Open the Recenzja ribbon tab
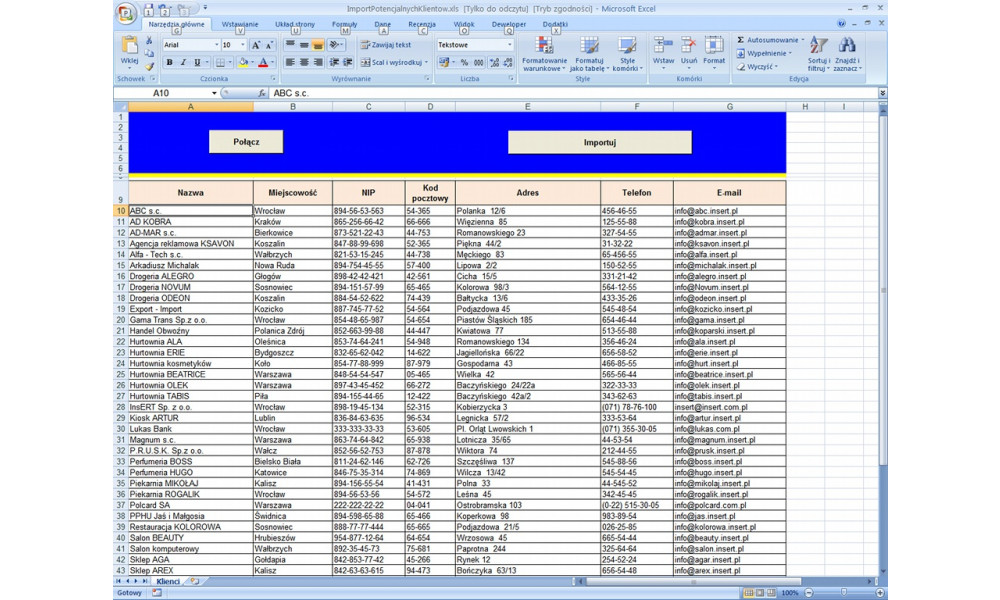 click(x=422, y=24)
